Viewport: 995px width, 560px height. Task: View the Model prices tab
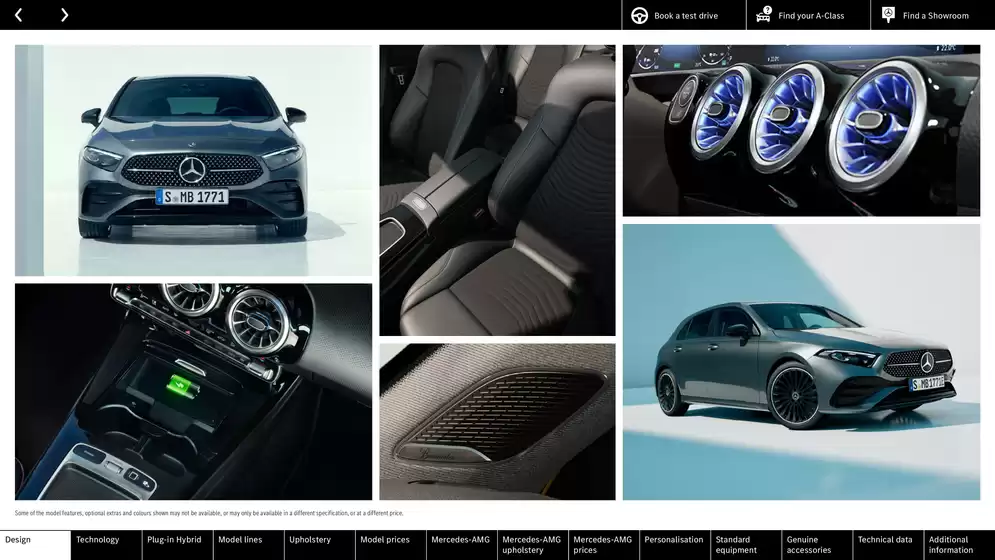click(x=391, y=545)
